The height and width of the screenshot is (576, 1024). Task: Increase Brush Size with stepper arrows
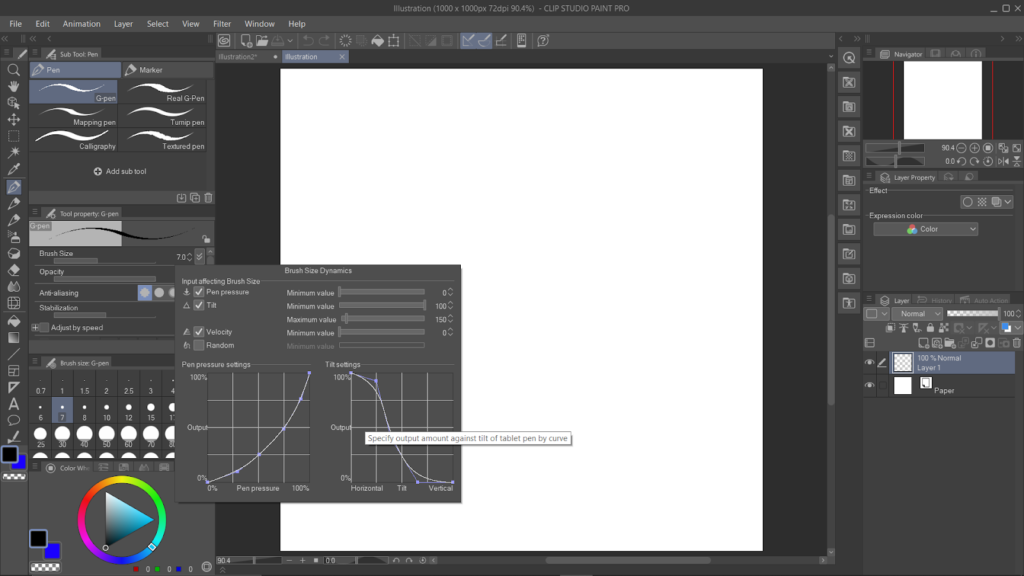(x=189, y=257)
